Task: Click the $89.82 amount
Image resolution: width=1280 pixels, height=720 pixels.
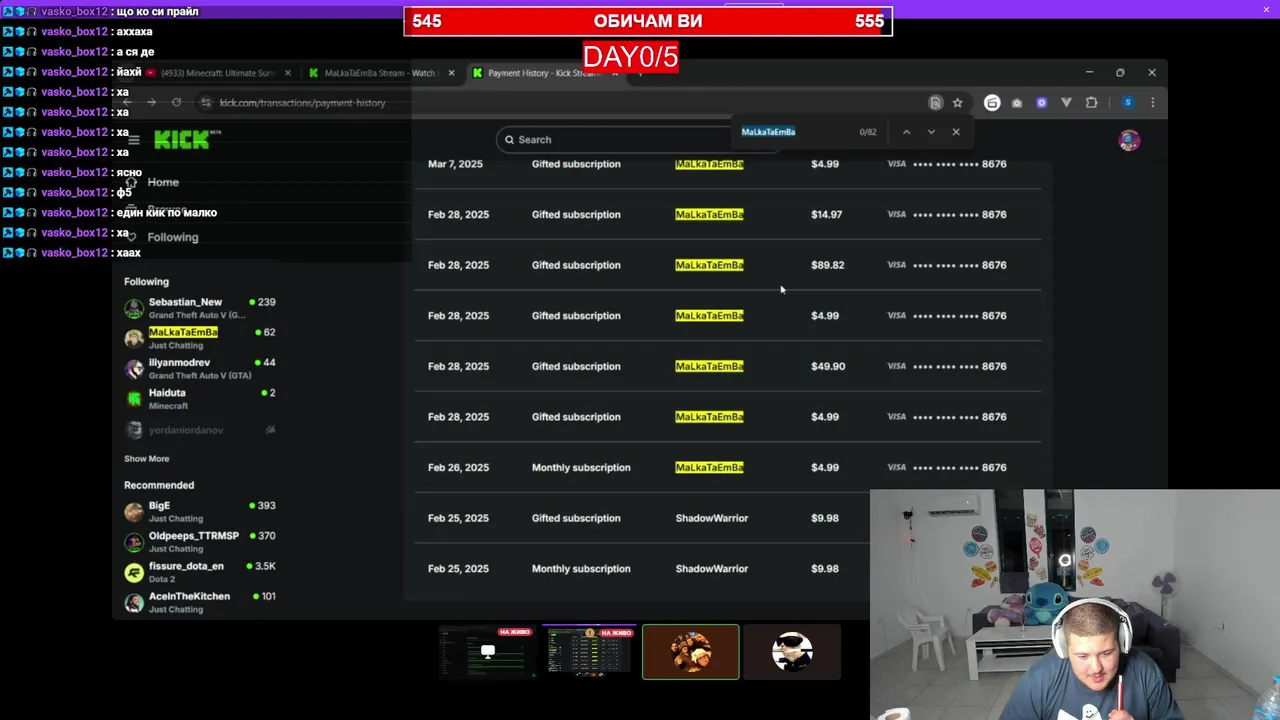Action: [827, 265]
